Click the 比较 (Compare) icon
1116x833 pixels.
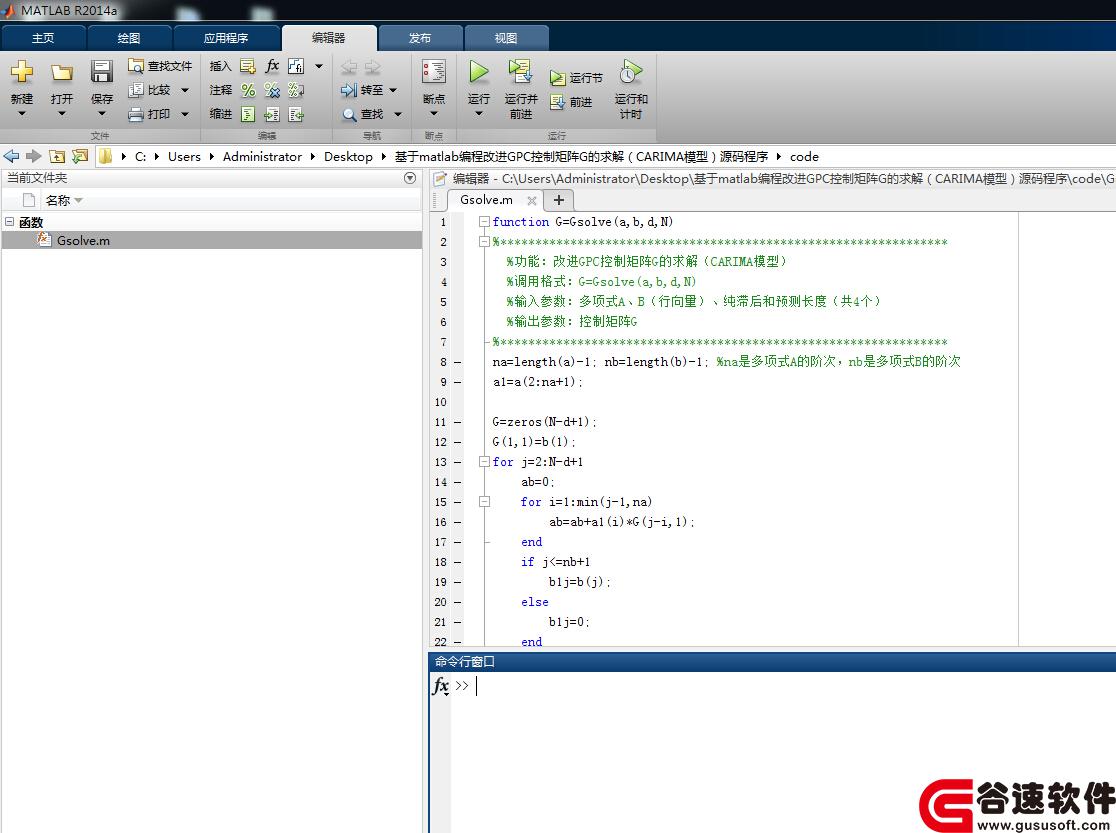click(x=136, y=90)
